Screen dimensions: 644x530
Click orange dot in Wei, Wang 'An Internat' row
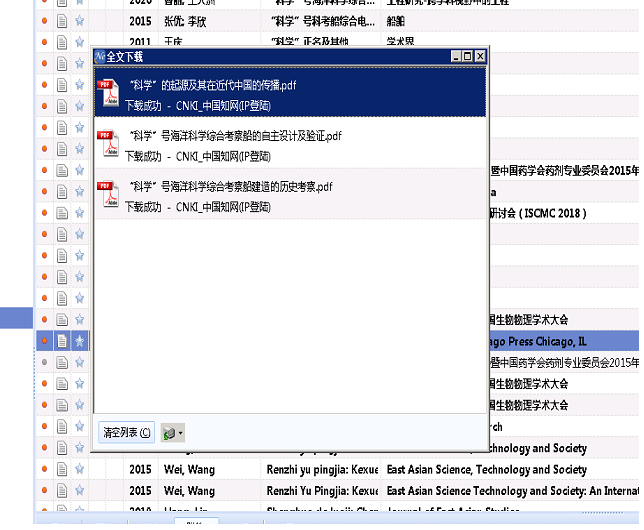[x=44, y=490]
